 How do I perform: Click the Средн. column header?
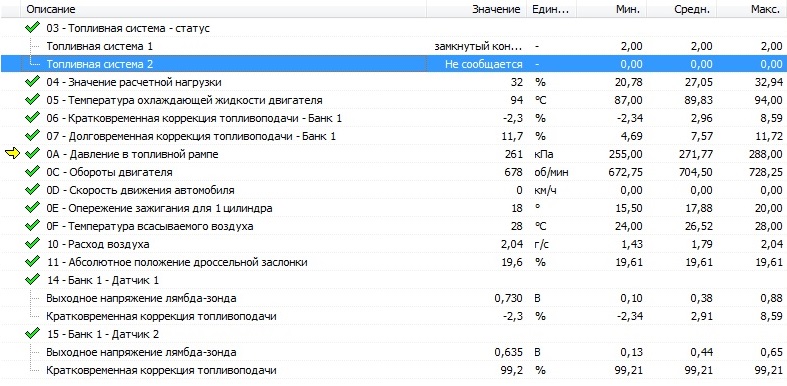pyautogui.click(x=682, y=9)
